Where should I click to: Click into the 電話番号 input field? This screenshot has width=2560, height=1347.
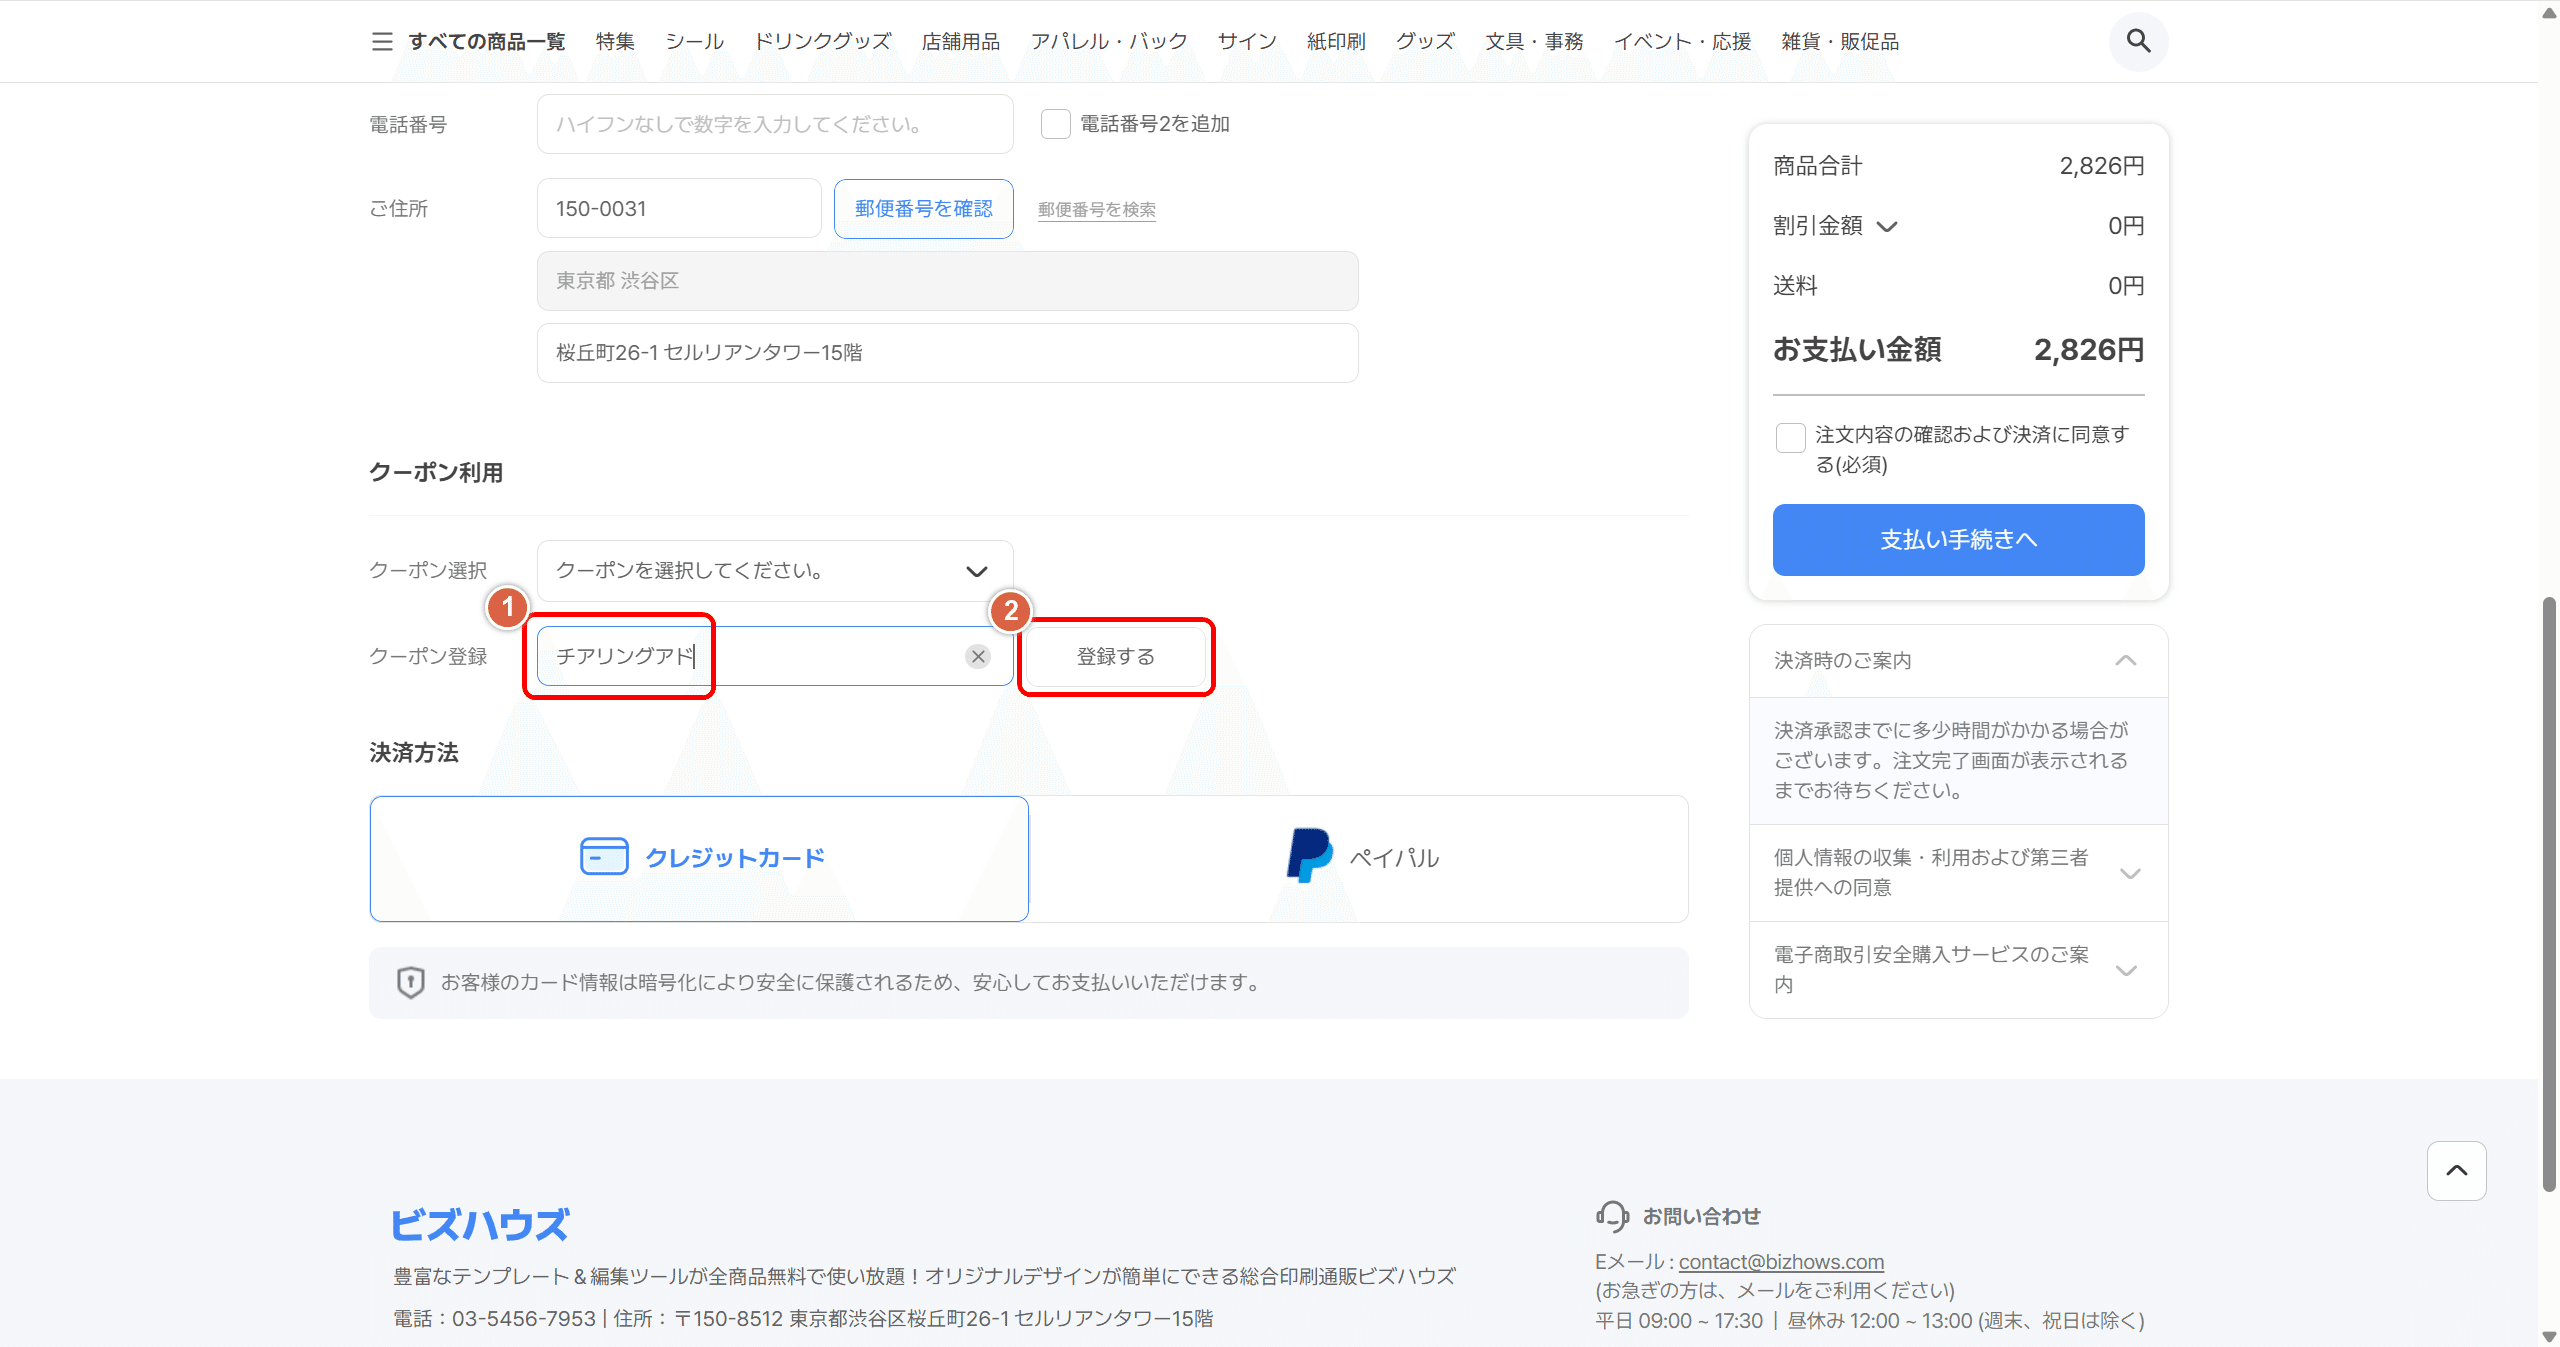(x=774, y=124)
